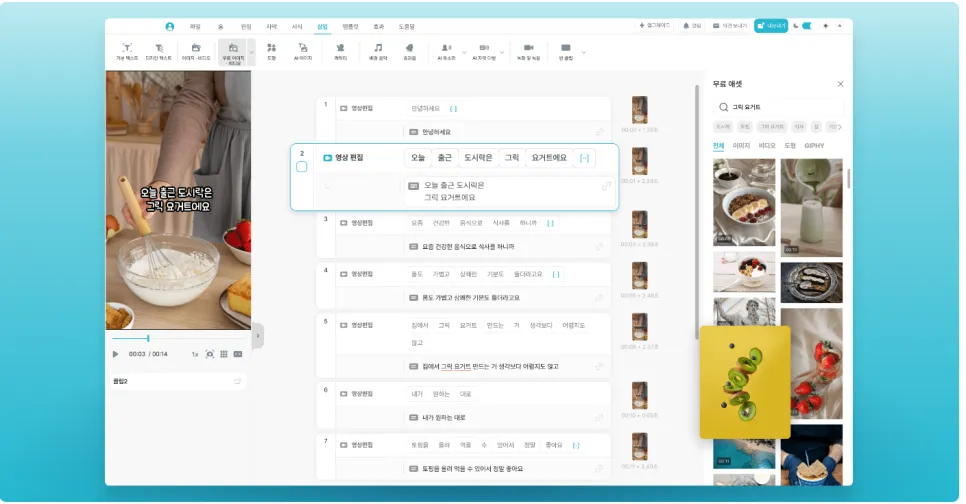Show more keyword tags with the right chevron

coord(840,127)
